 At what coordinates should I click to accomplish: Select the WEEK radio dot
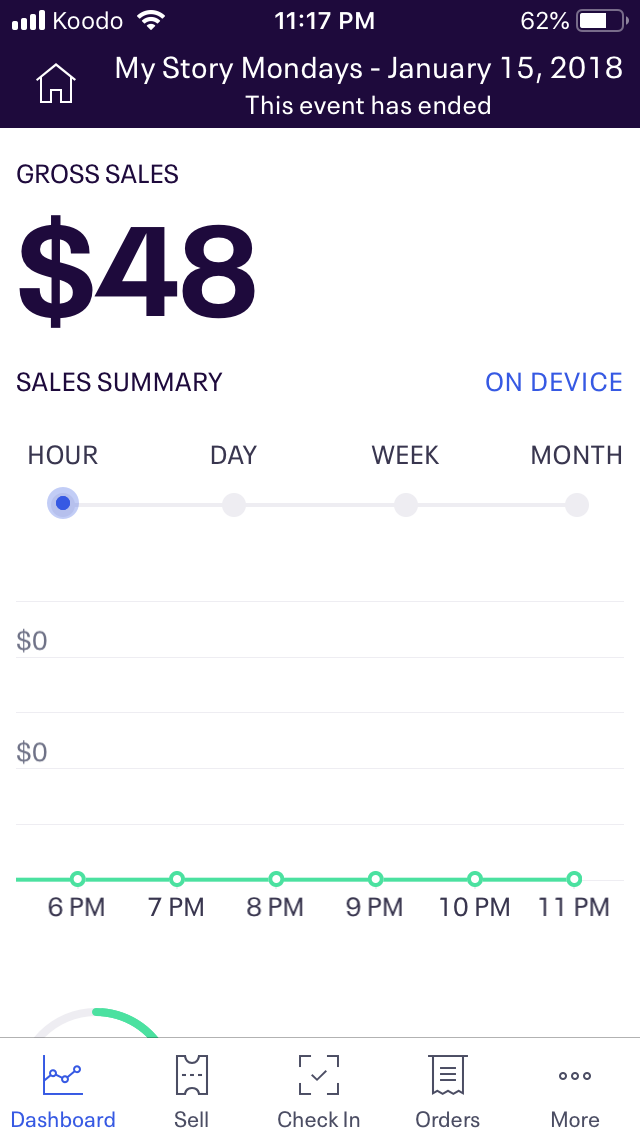click(406, 504)
